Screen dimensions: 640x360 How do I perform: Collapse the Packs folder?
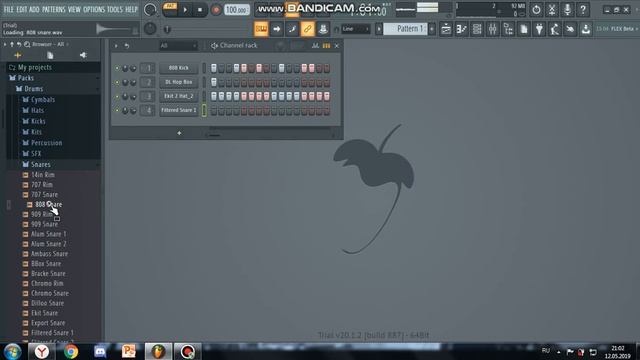pyautogui.click(x=26, y=78)
